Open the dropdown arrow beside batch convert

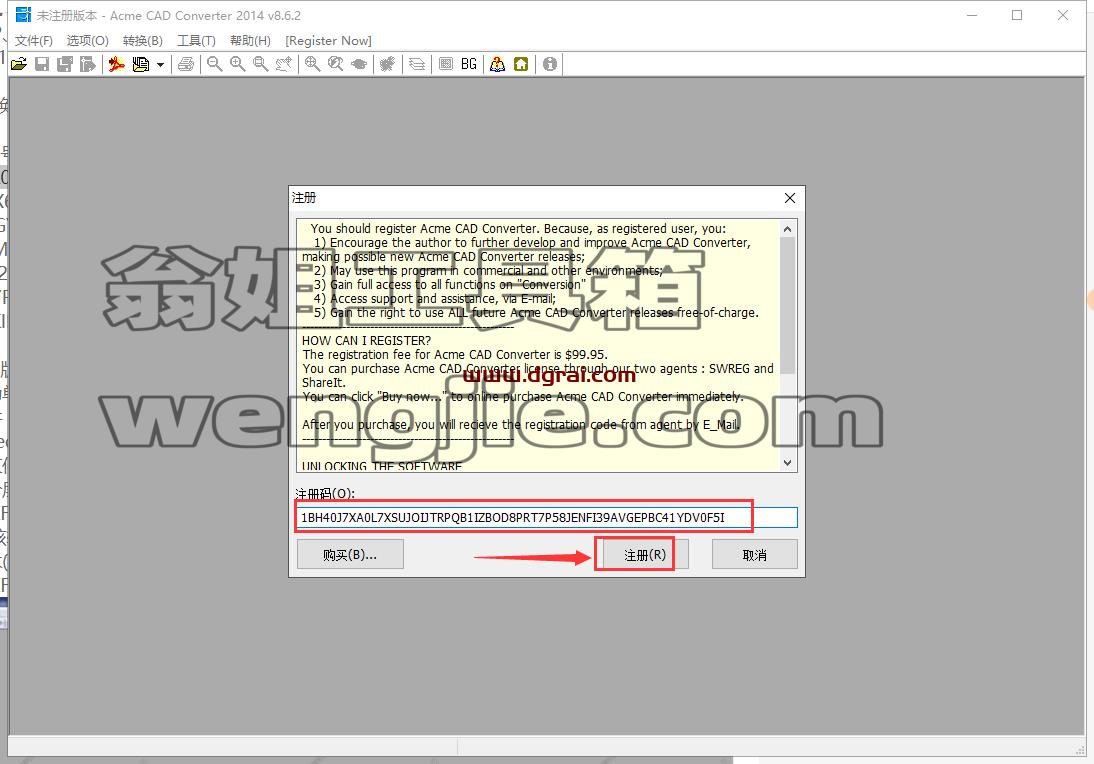point(160,65)
